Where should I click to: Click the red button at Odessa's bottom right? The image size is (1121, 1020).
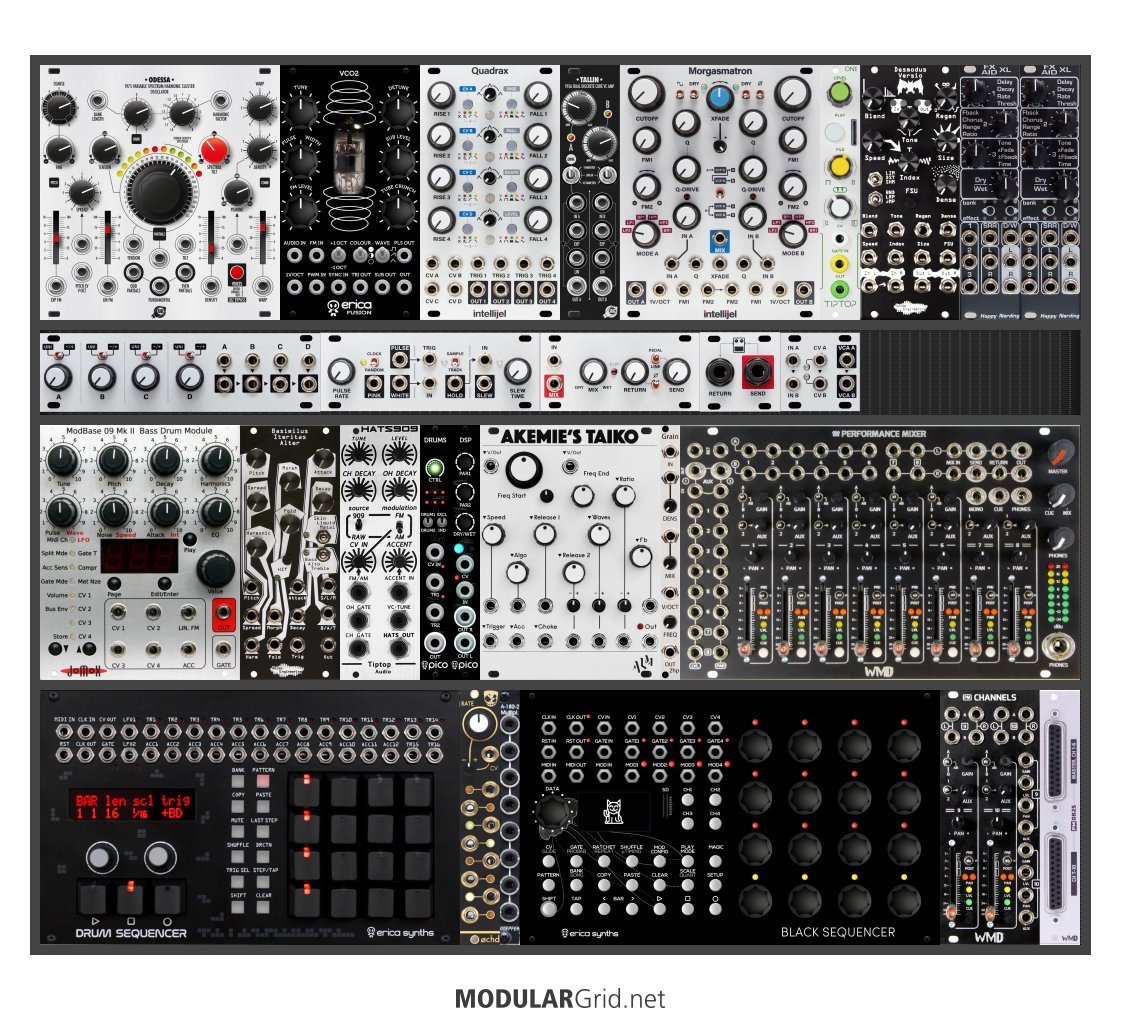click(x=237, y=272)
